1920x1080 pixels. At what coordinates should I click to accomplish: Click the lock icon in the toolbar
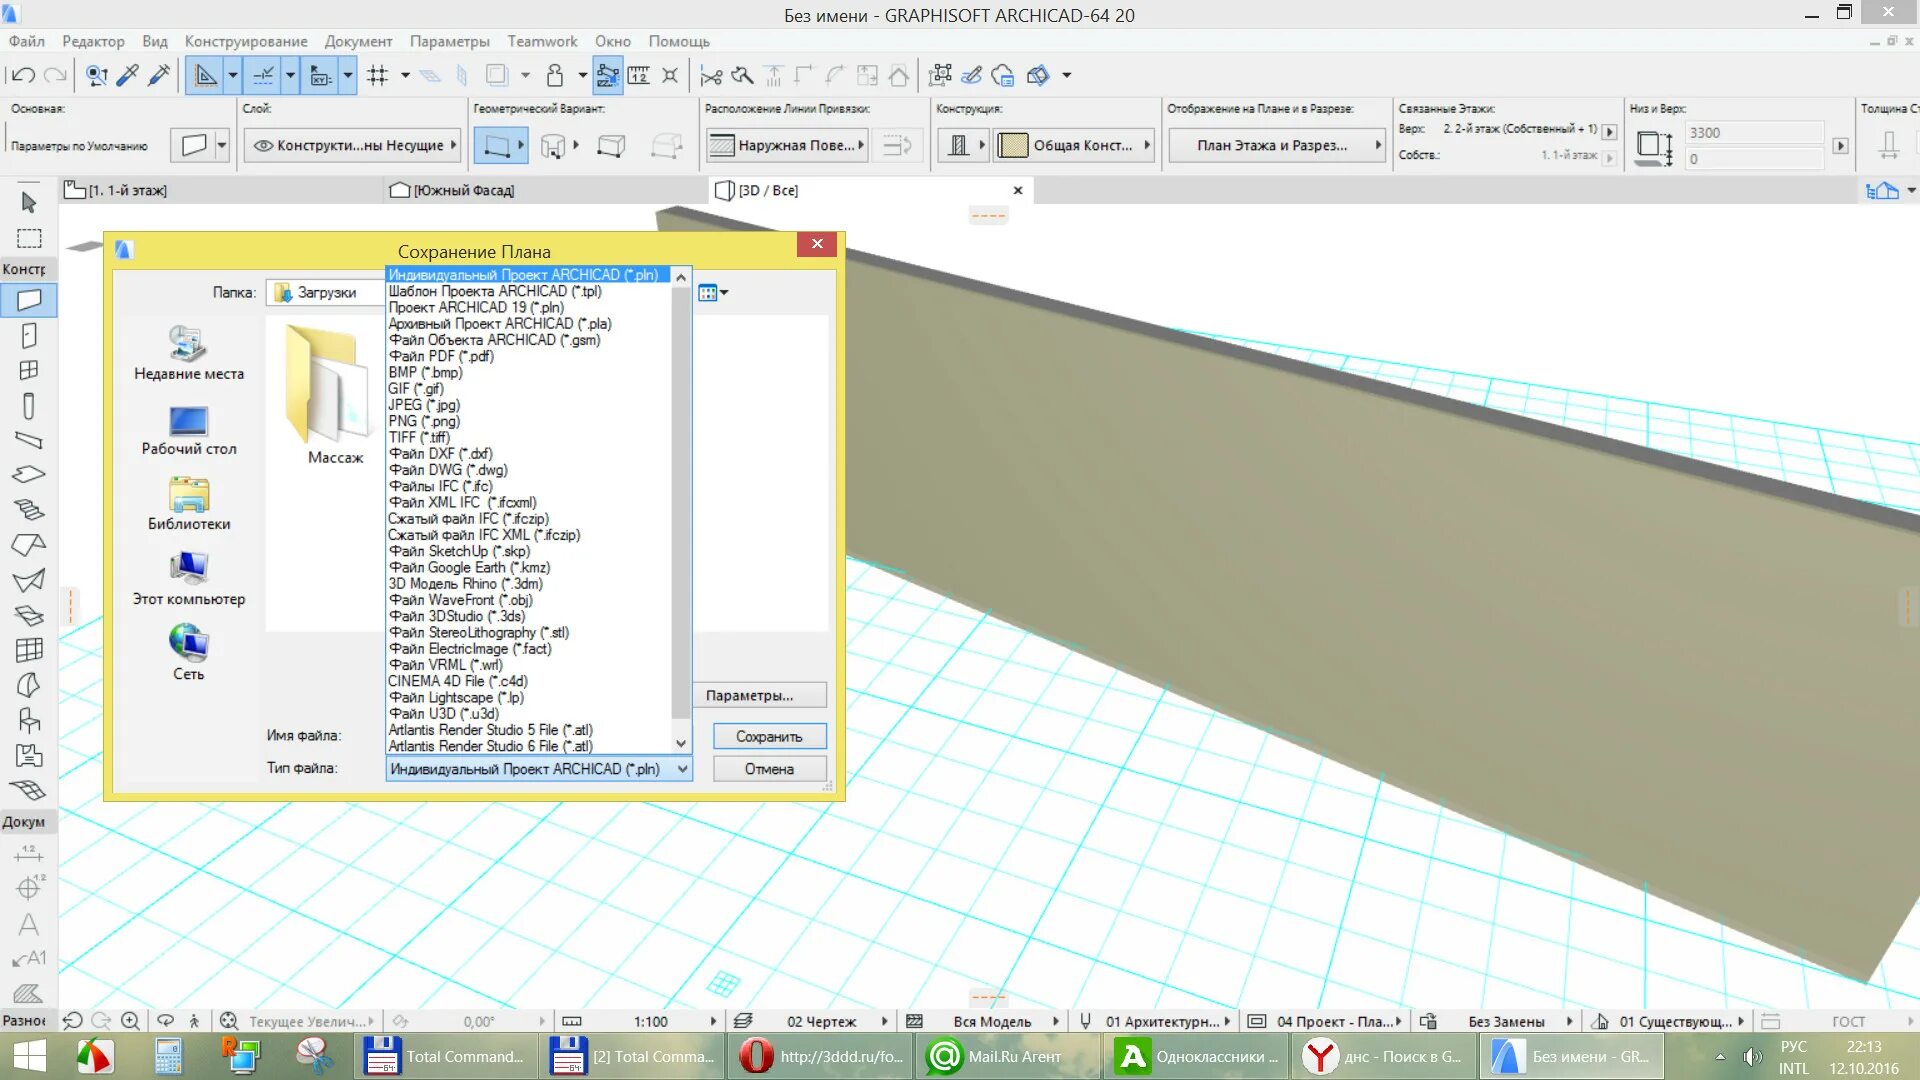[x=555, y=75]
